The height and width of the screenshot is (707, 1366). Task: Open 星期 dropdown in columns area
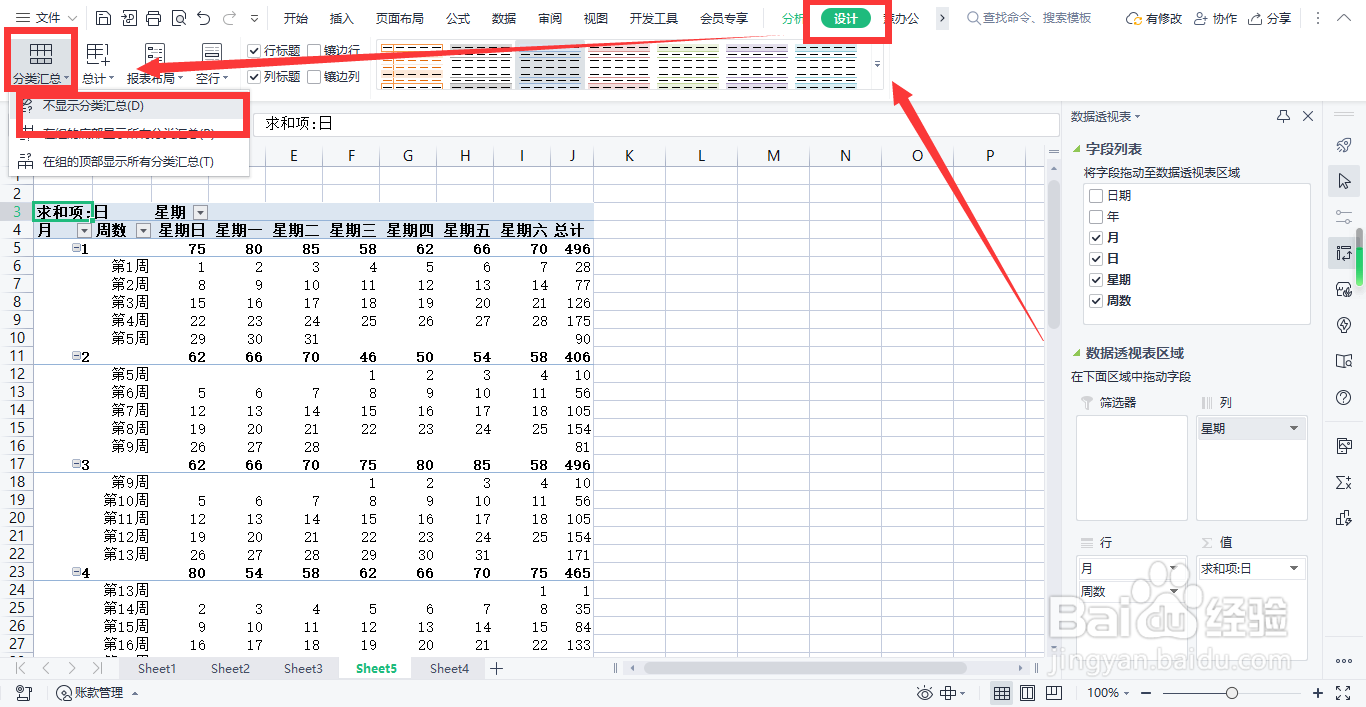1294,428
